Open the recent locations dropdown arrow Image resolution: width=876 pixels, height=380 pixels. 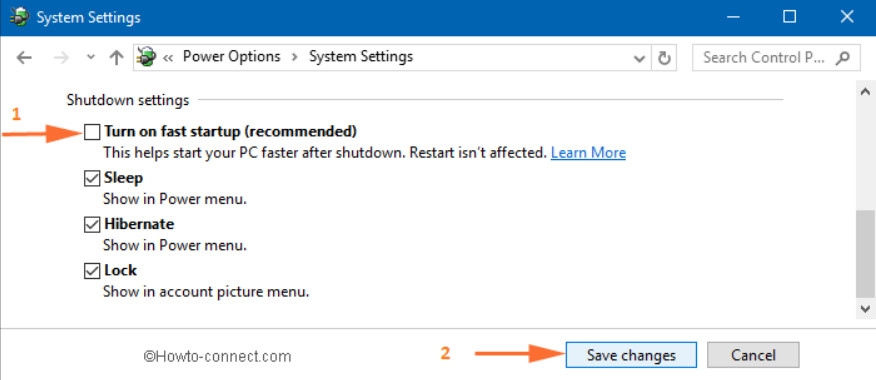tap(91, 58)
